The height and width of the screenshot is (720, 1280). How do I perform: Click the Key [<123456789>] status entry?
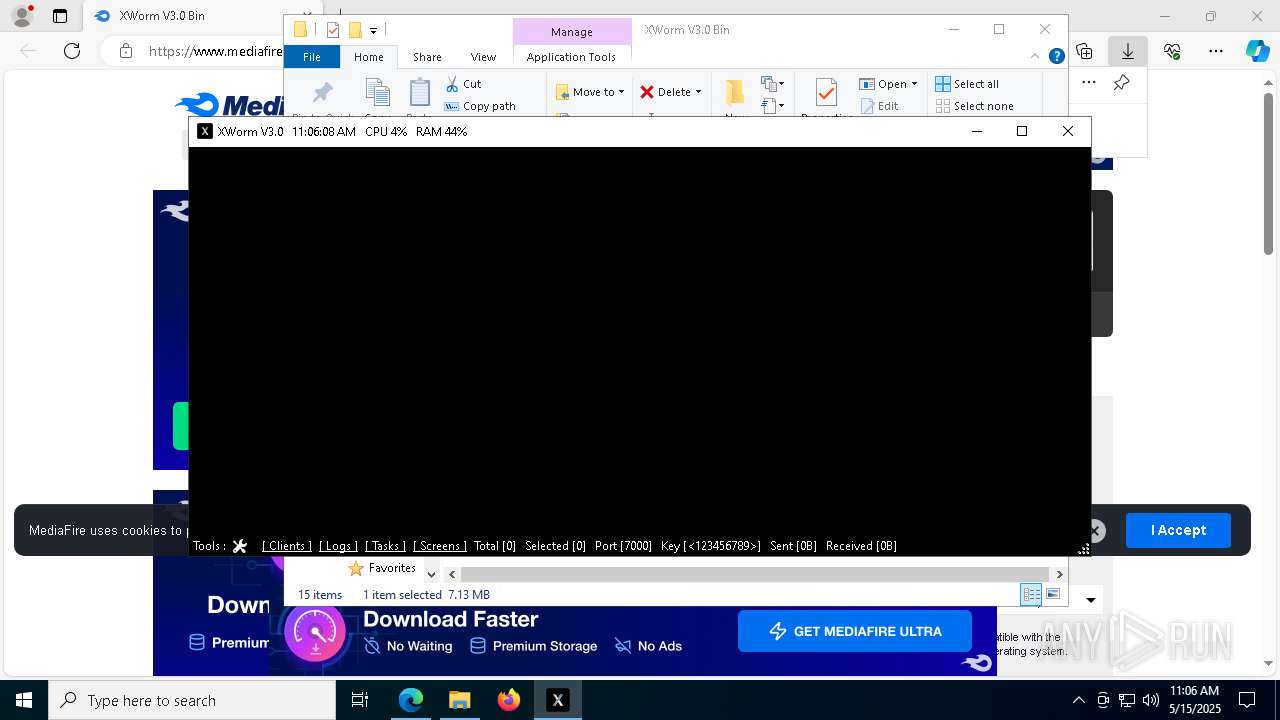click(710, 546)
